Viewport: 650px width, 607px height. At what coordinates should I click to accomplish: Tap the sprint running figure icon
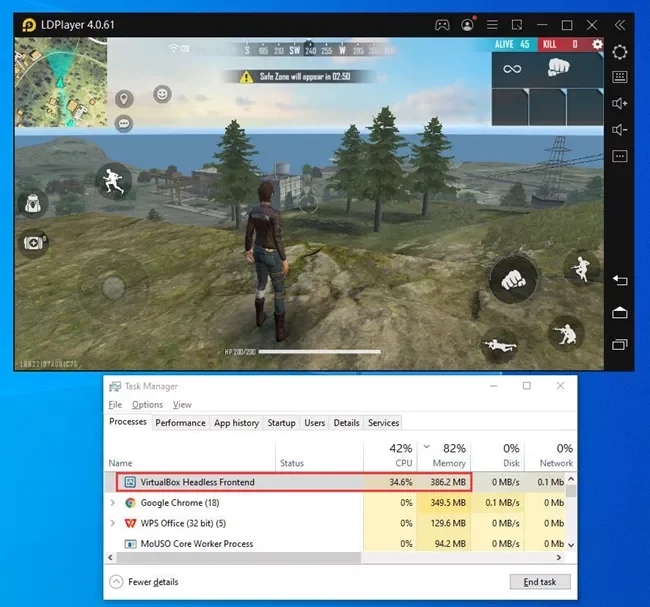(x=113, y=181)
